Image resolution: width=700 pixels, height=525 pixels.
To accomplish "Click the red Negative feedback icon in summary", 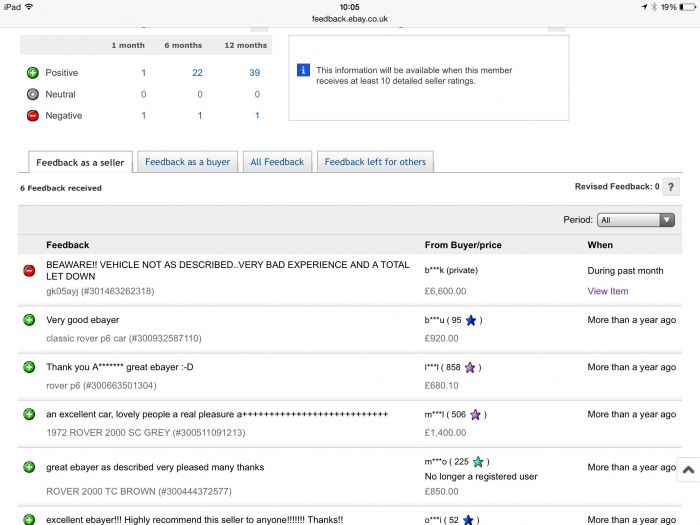I will click(33, 116).
